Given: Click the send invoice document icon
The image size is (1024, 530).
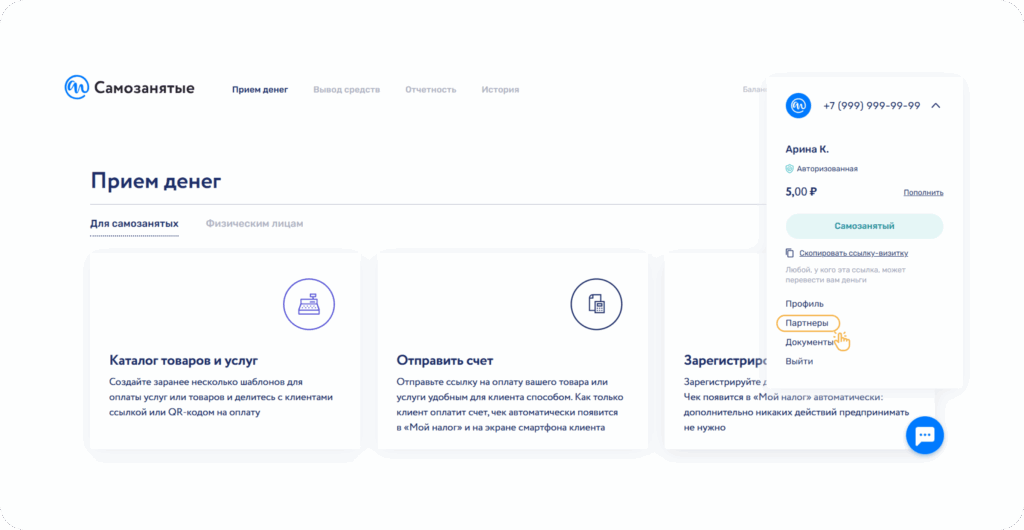Looking at the screenshot, I should pos(596,304).
